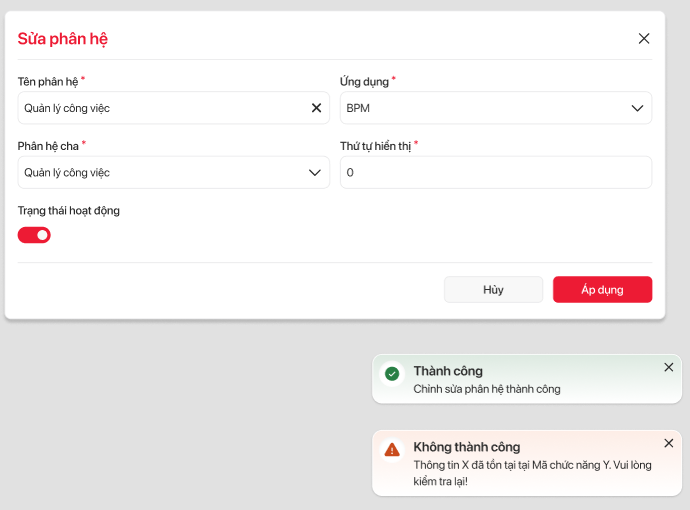Click the Chỉnh sửa phân hệ thành công message
Image resolution: width=690 pixels, height=510 pixels.
[487, 389]
